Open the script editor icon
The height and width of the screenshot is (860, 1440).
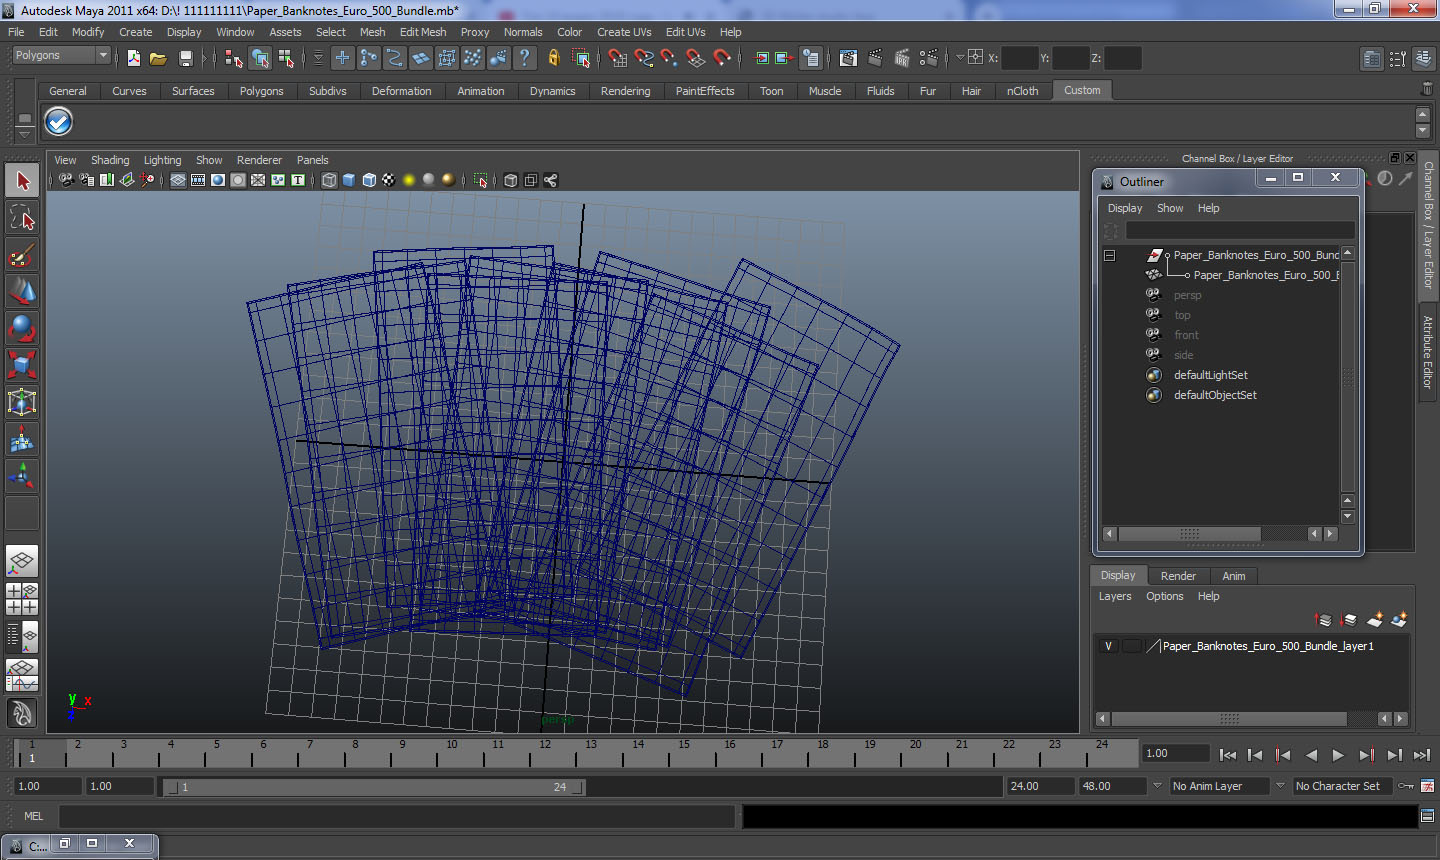(x=1427, y=816)
